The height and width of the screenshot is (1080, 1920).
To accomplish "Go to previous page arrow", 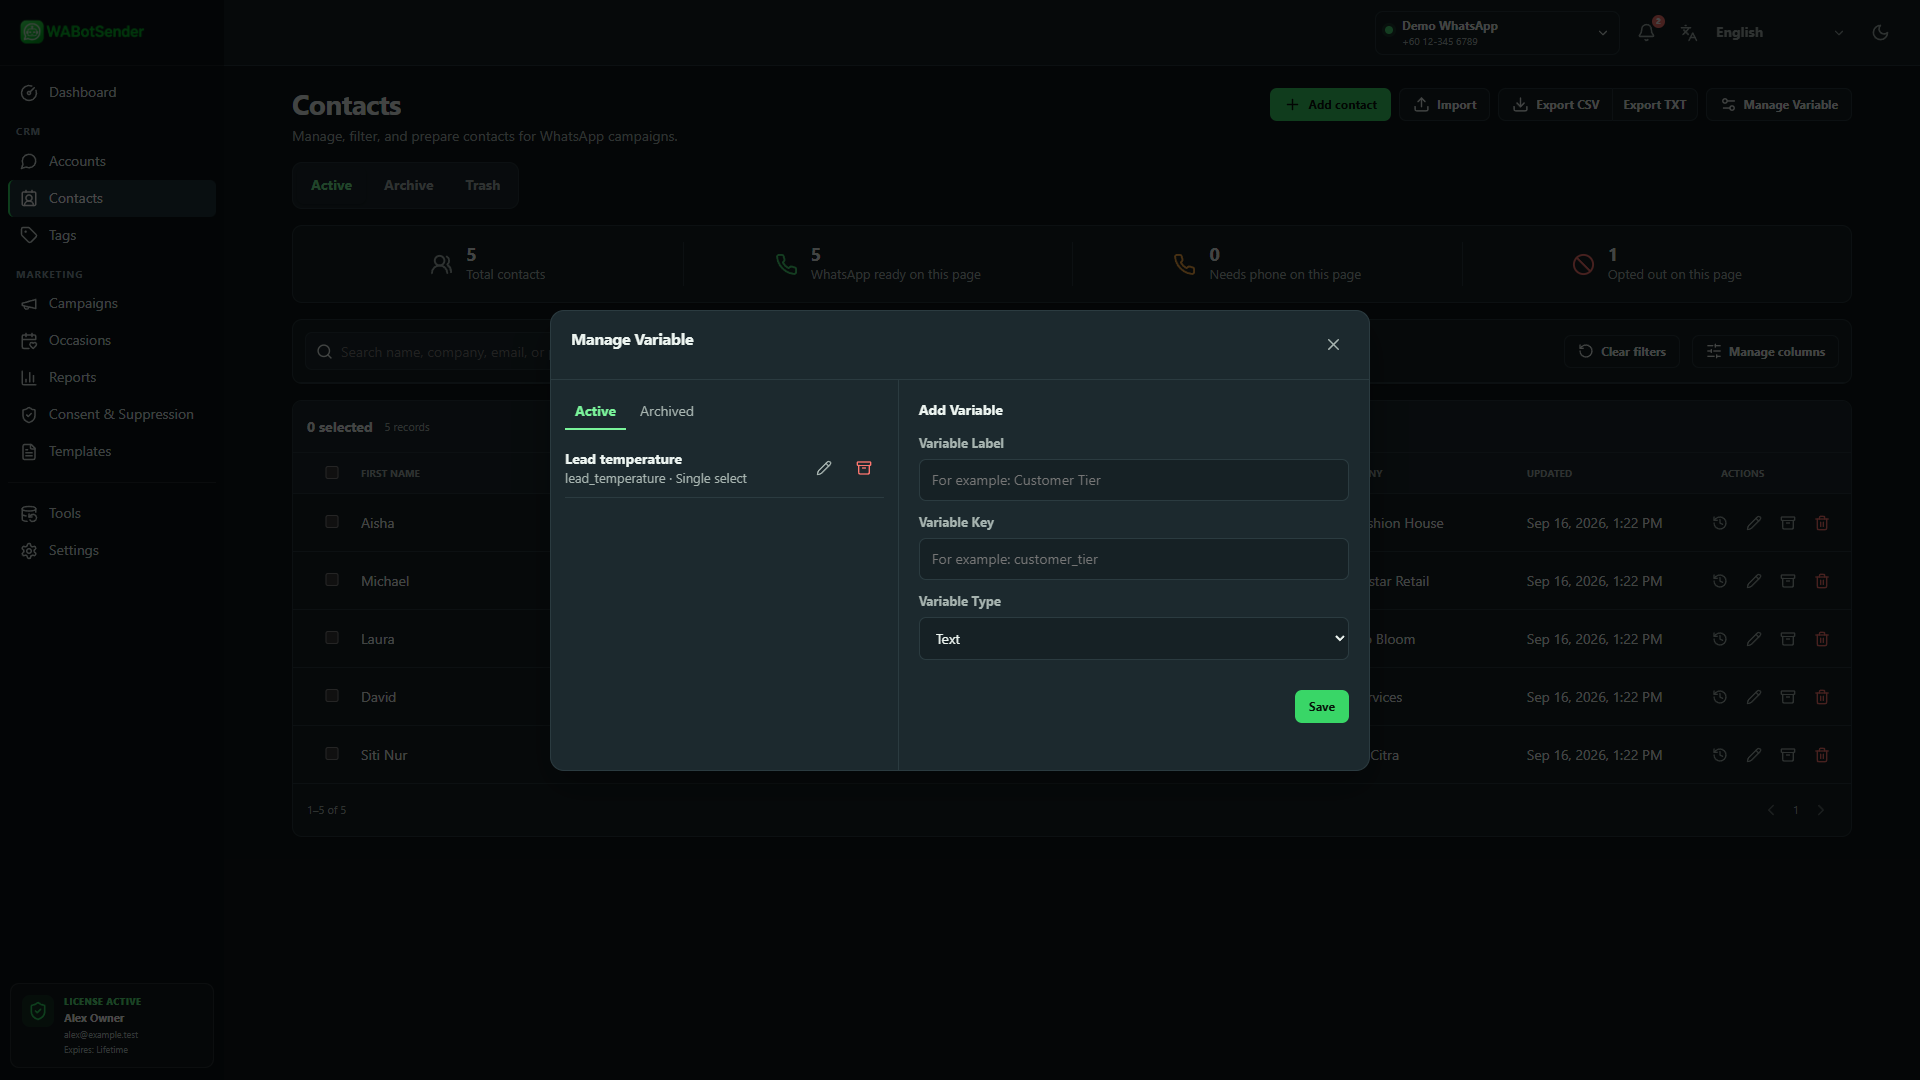I will point(1771,810).
